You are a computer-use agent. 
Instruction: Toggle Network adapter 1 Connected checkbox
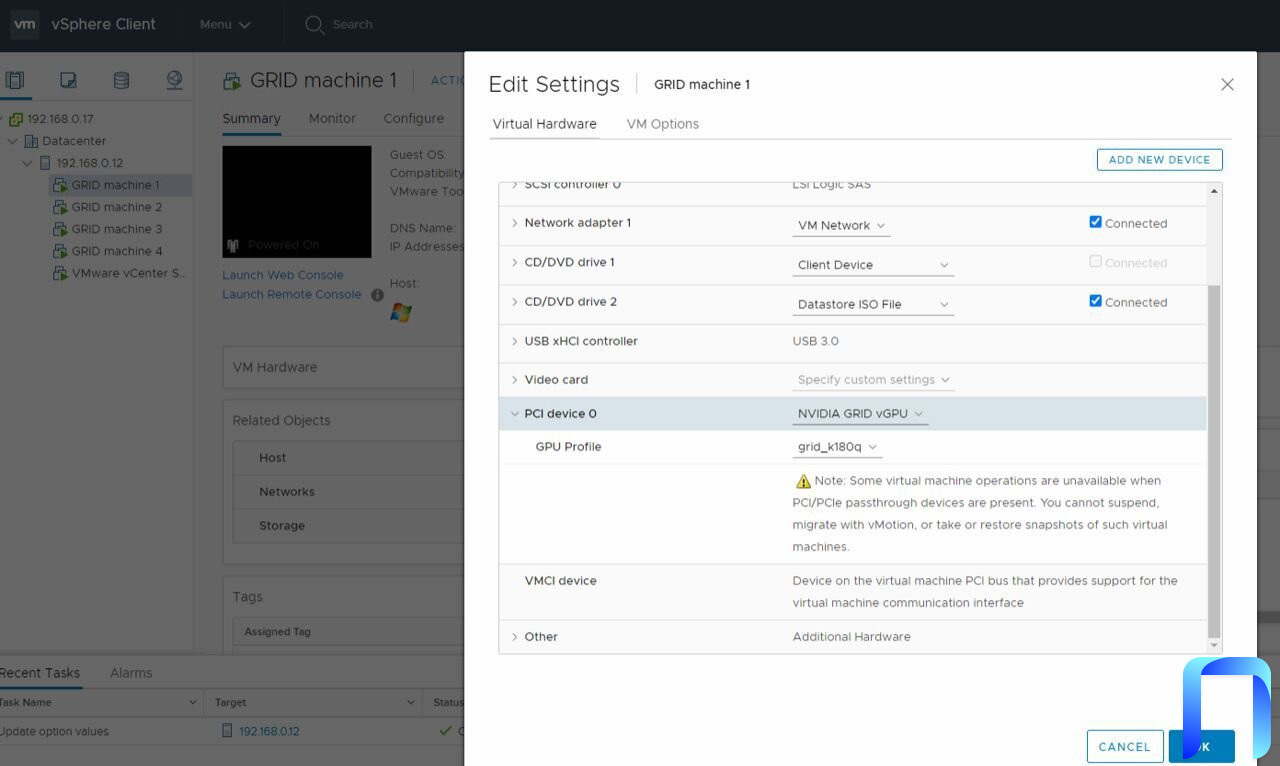tap(1095, 222)
